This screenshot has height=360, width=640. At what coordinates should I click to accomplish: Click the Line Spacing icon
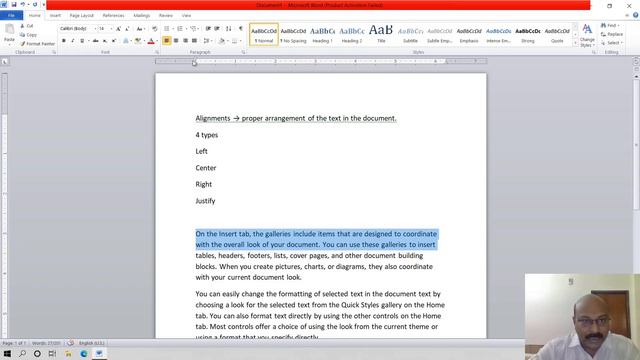click(207, 41)
